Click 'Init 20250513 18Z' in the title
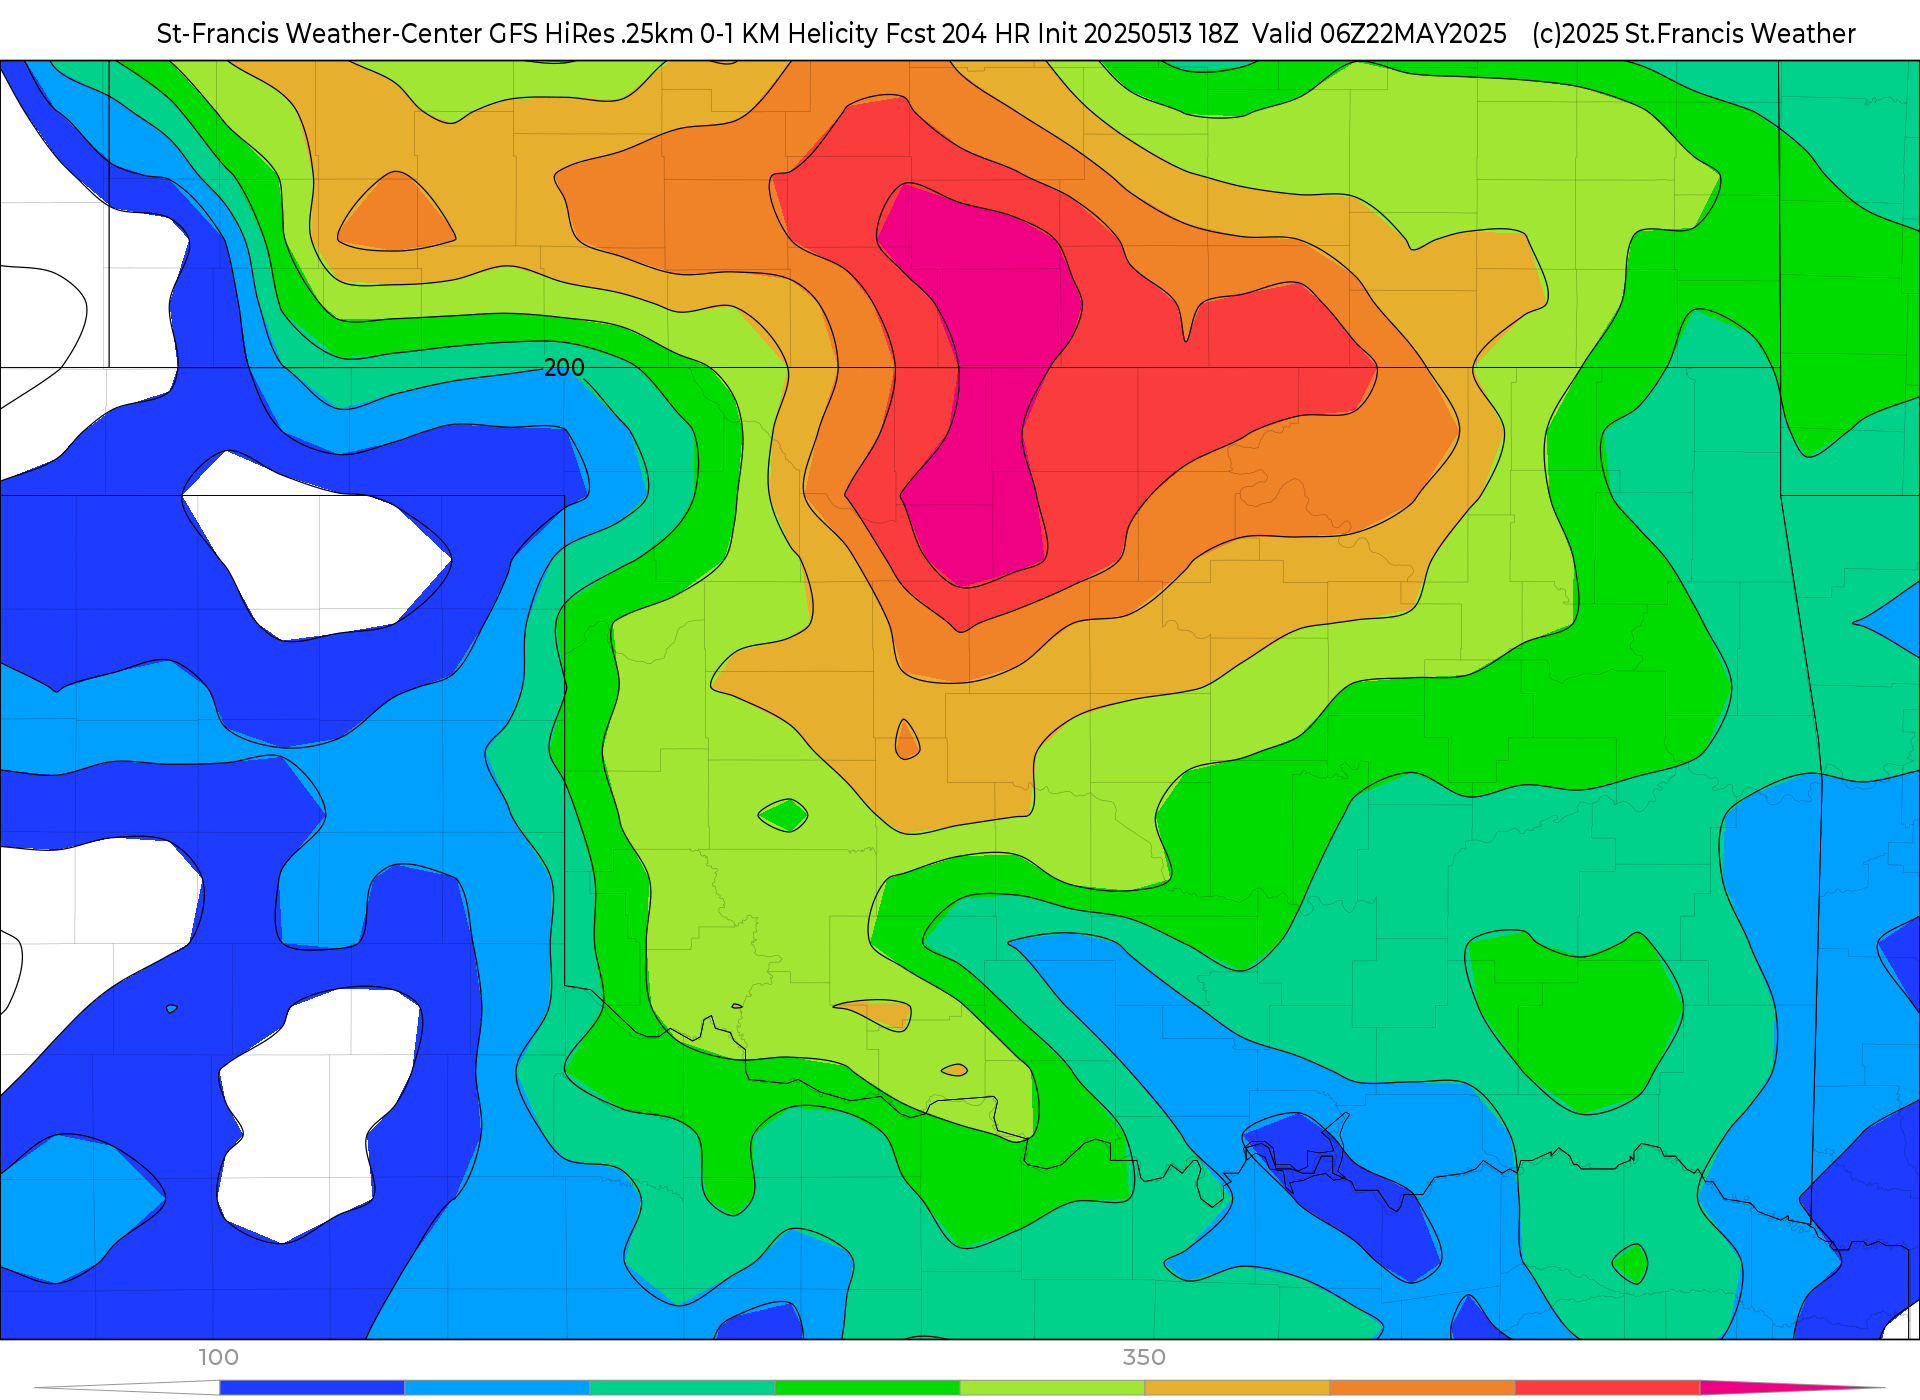This screenshot has width=1920, height=1400. [1138, 34]
